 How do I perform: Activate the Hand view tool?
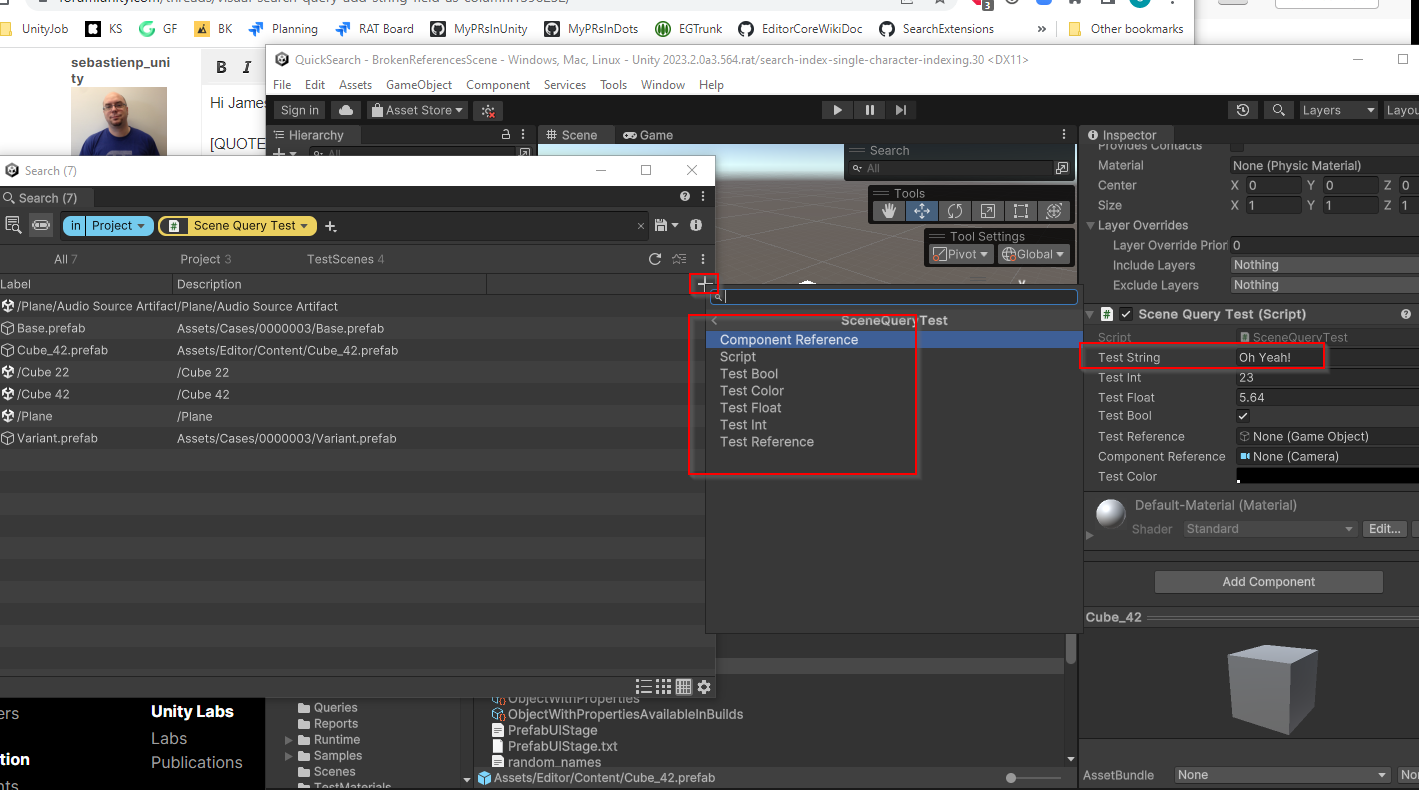tap(888, 210)
